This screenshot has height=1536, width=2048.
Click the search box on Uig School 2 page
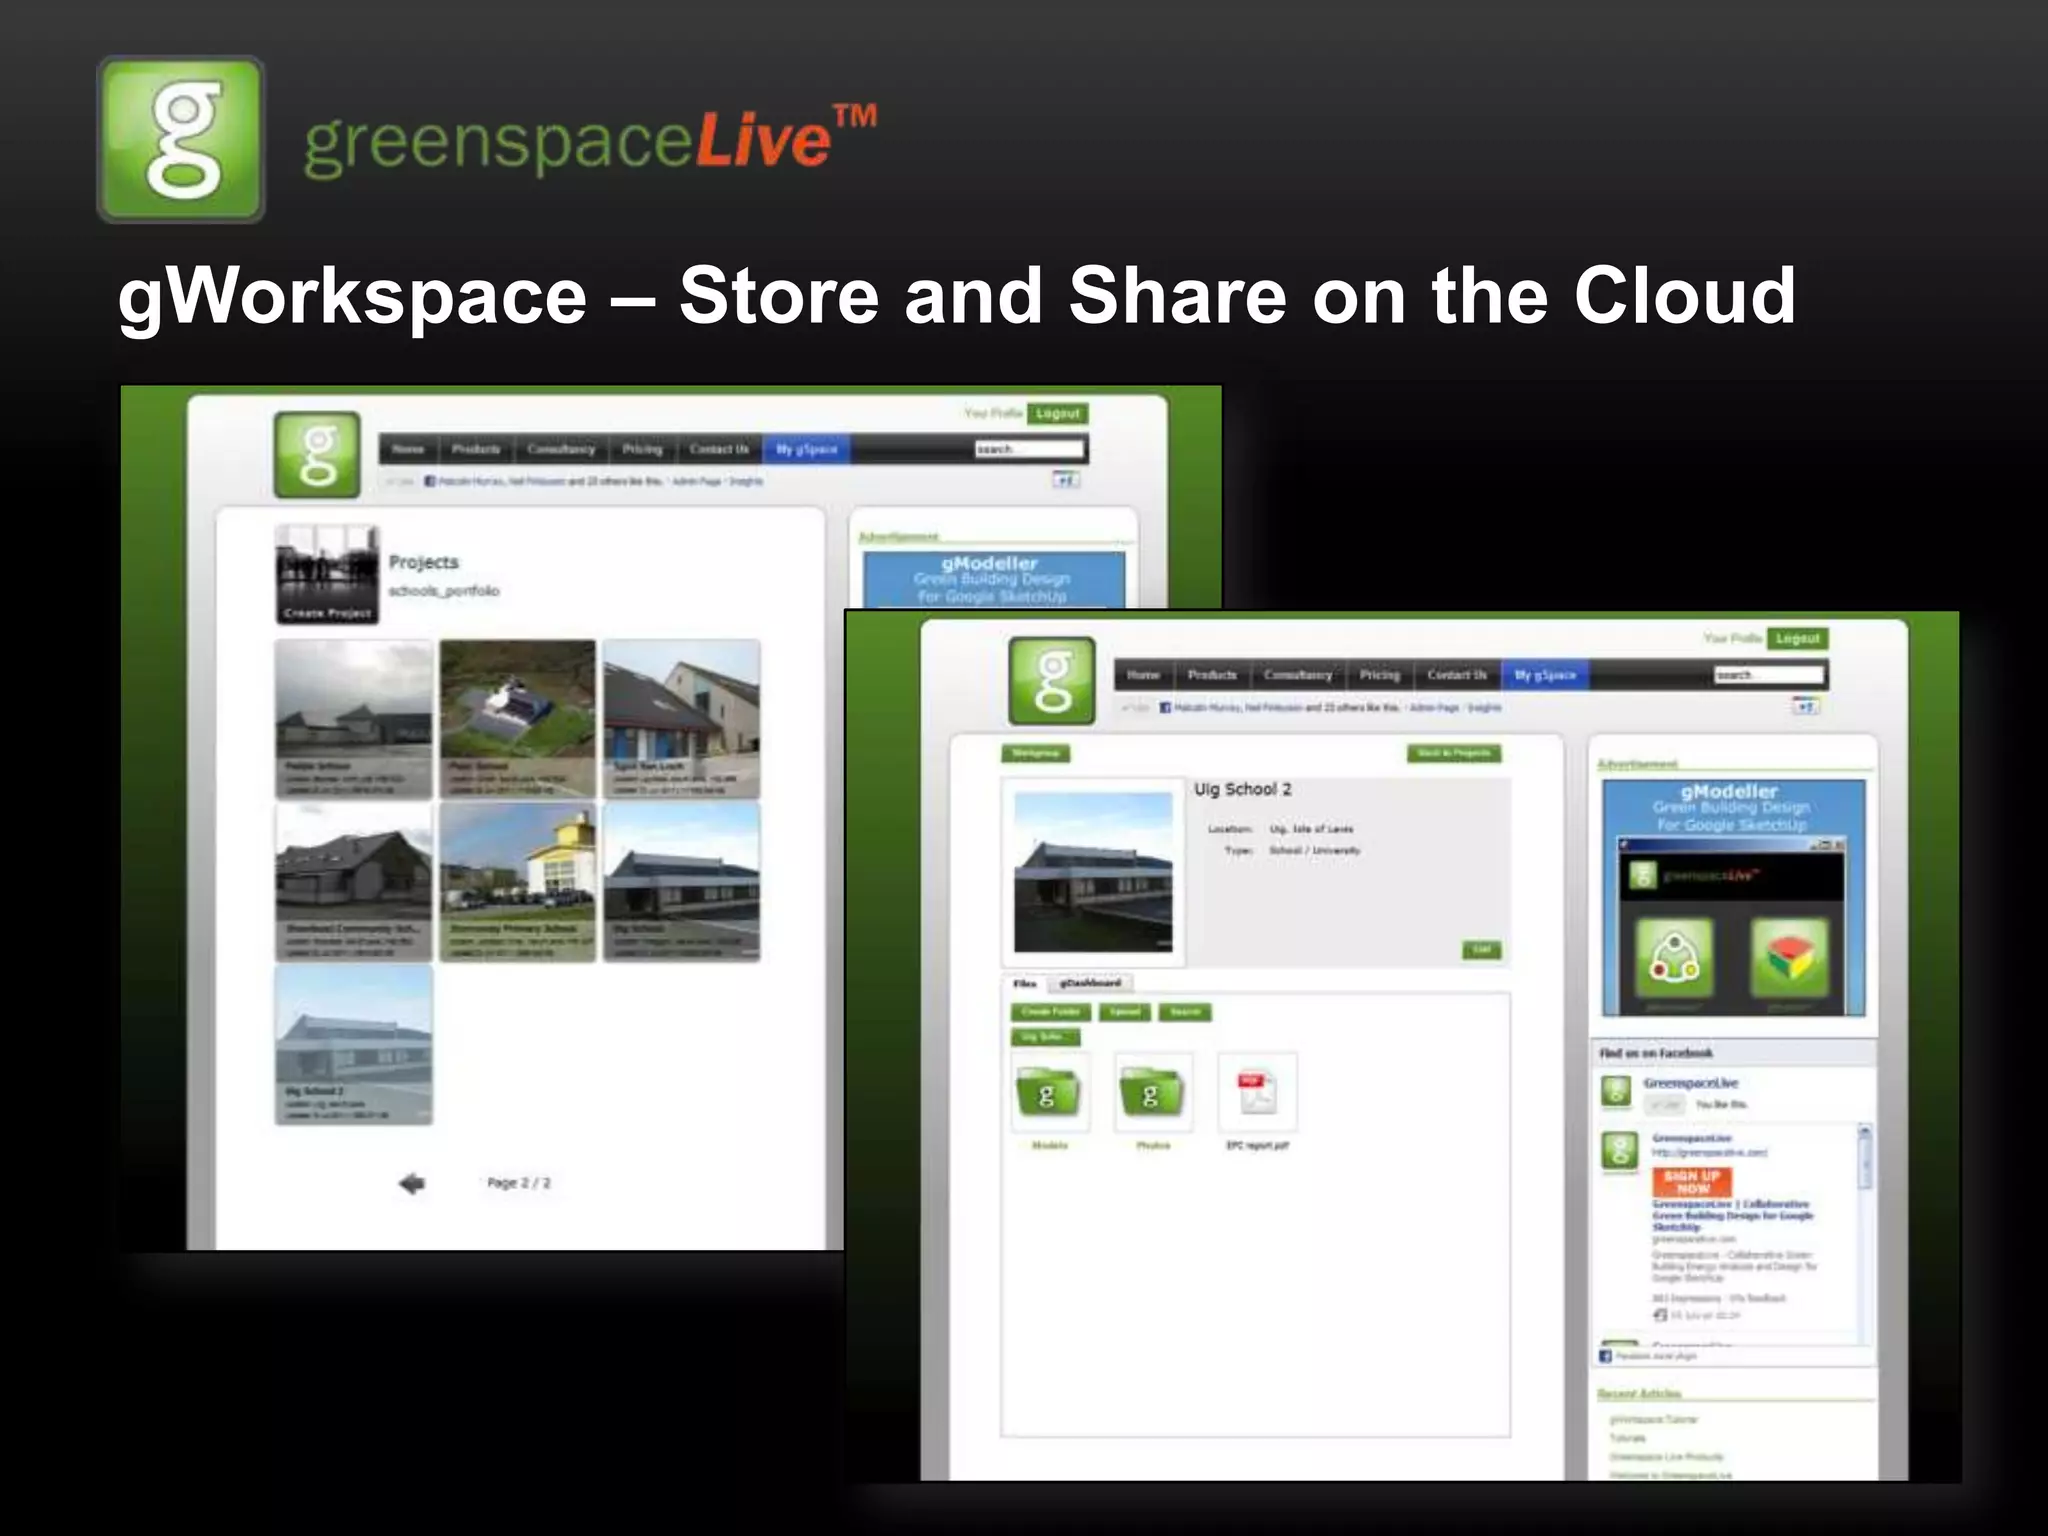click(1768, 675)
